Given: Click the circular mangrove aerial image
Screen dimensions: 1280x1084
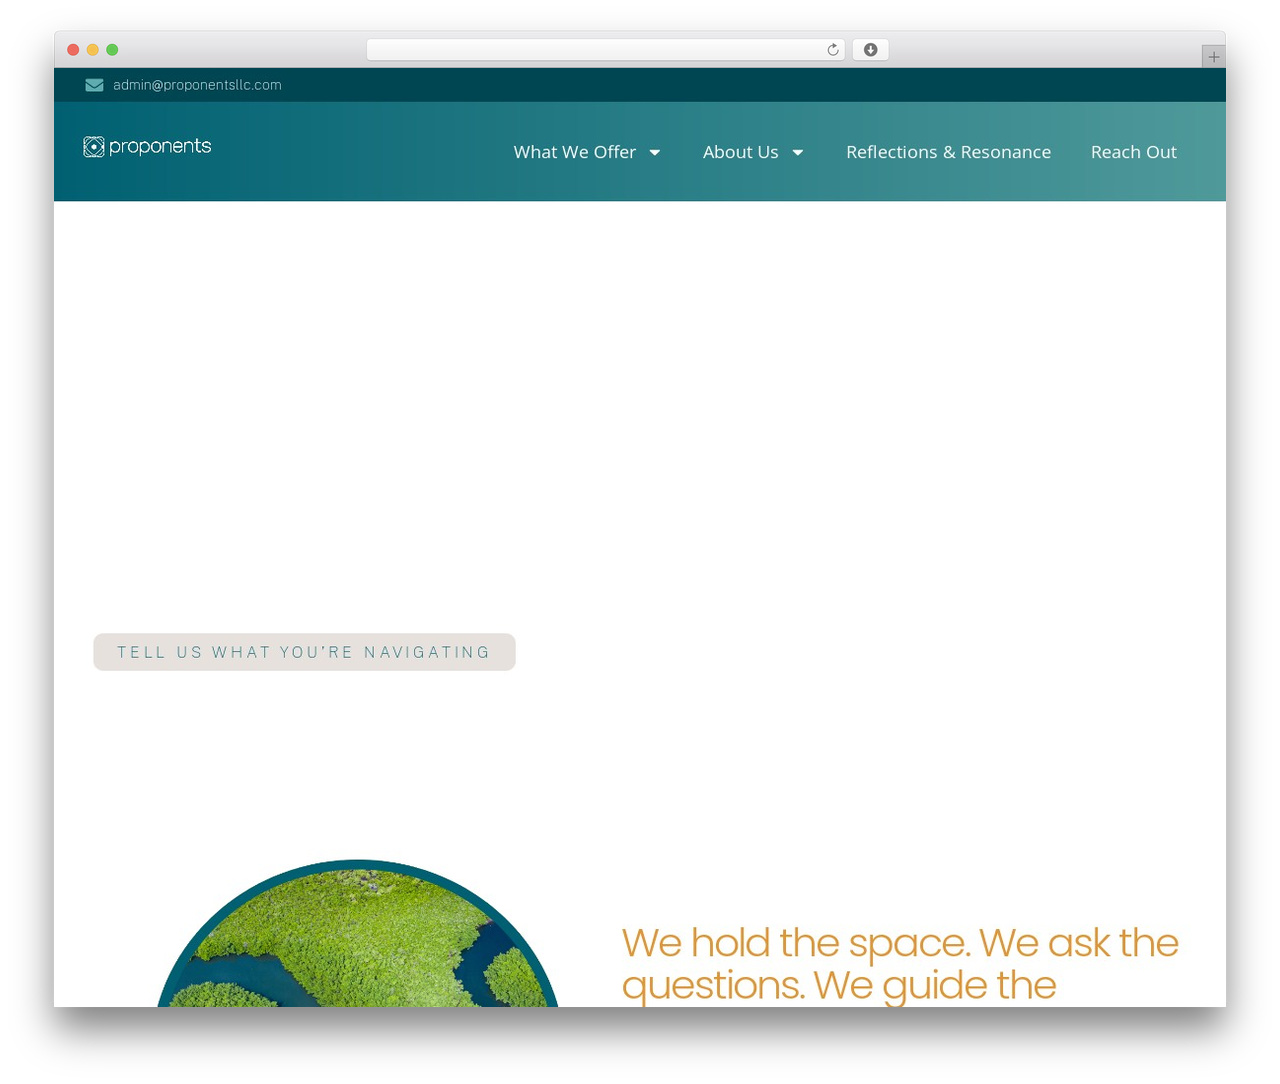Looking at the screenshot, I should click(x=357, y=933).
